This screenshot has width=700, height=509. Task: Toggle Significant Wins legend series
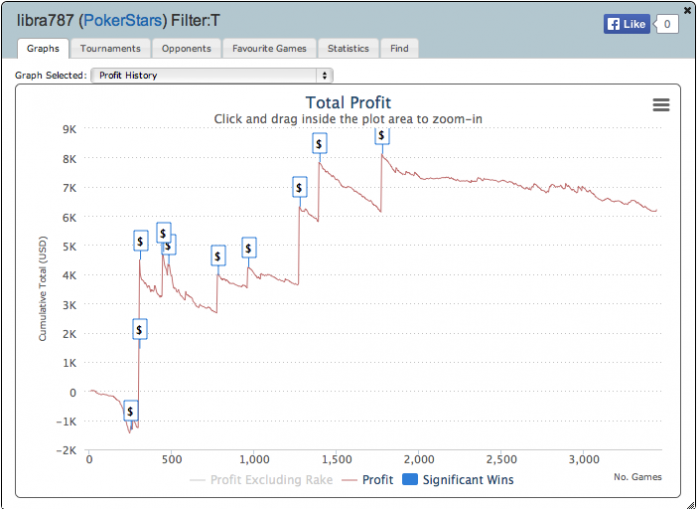tap(458, 480)
